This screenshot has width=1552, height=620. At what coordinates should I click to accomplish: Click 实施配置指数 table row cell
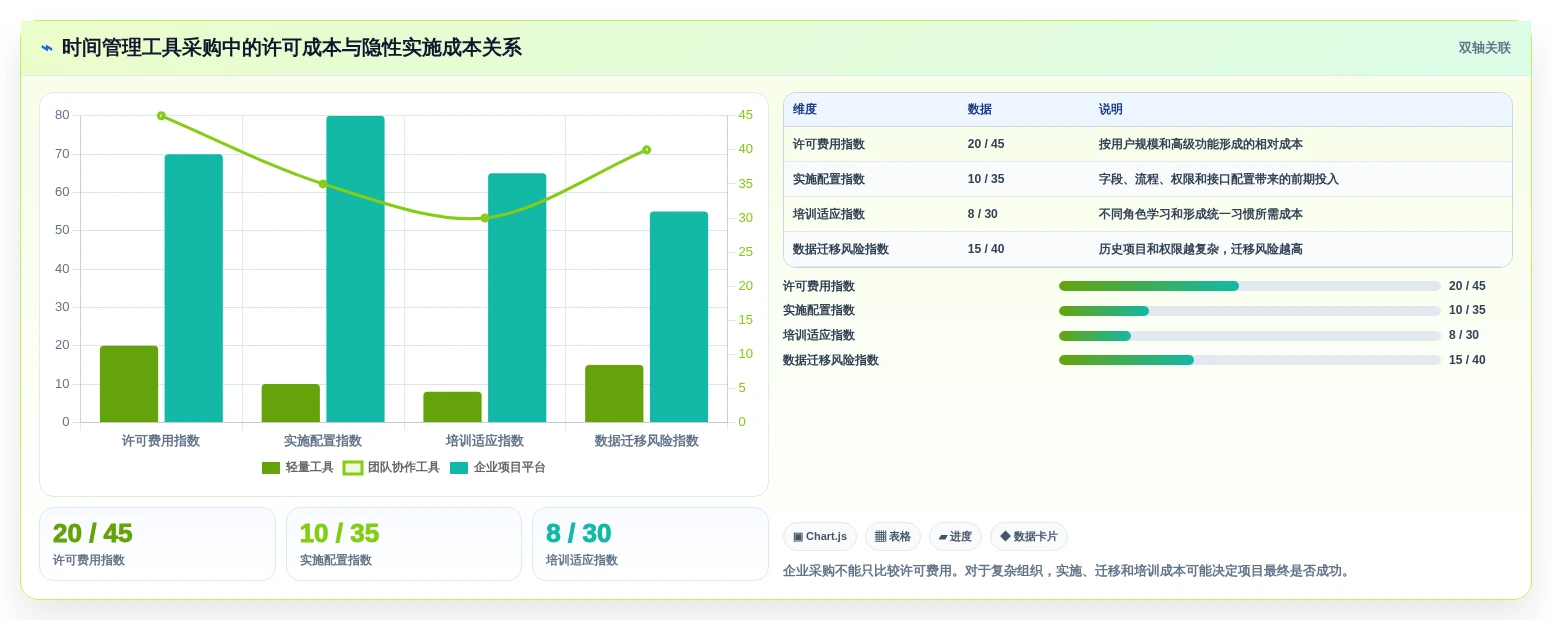(x=829, y=180)
